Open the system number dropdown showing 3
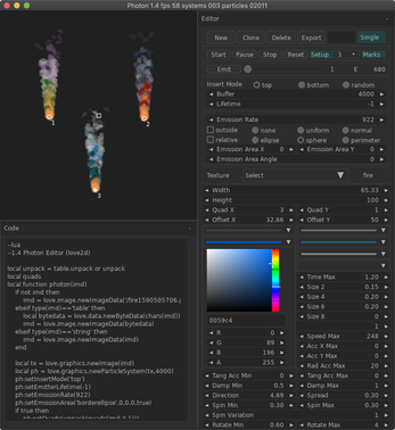Viewport: 395px width, 430px height. tap(347, 54)
